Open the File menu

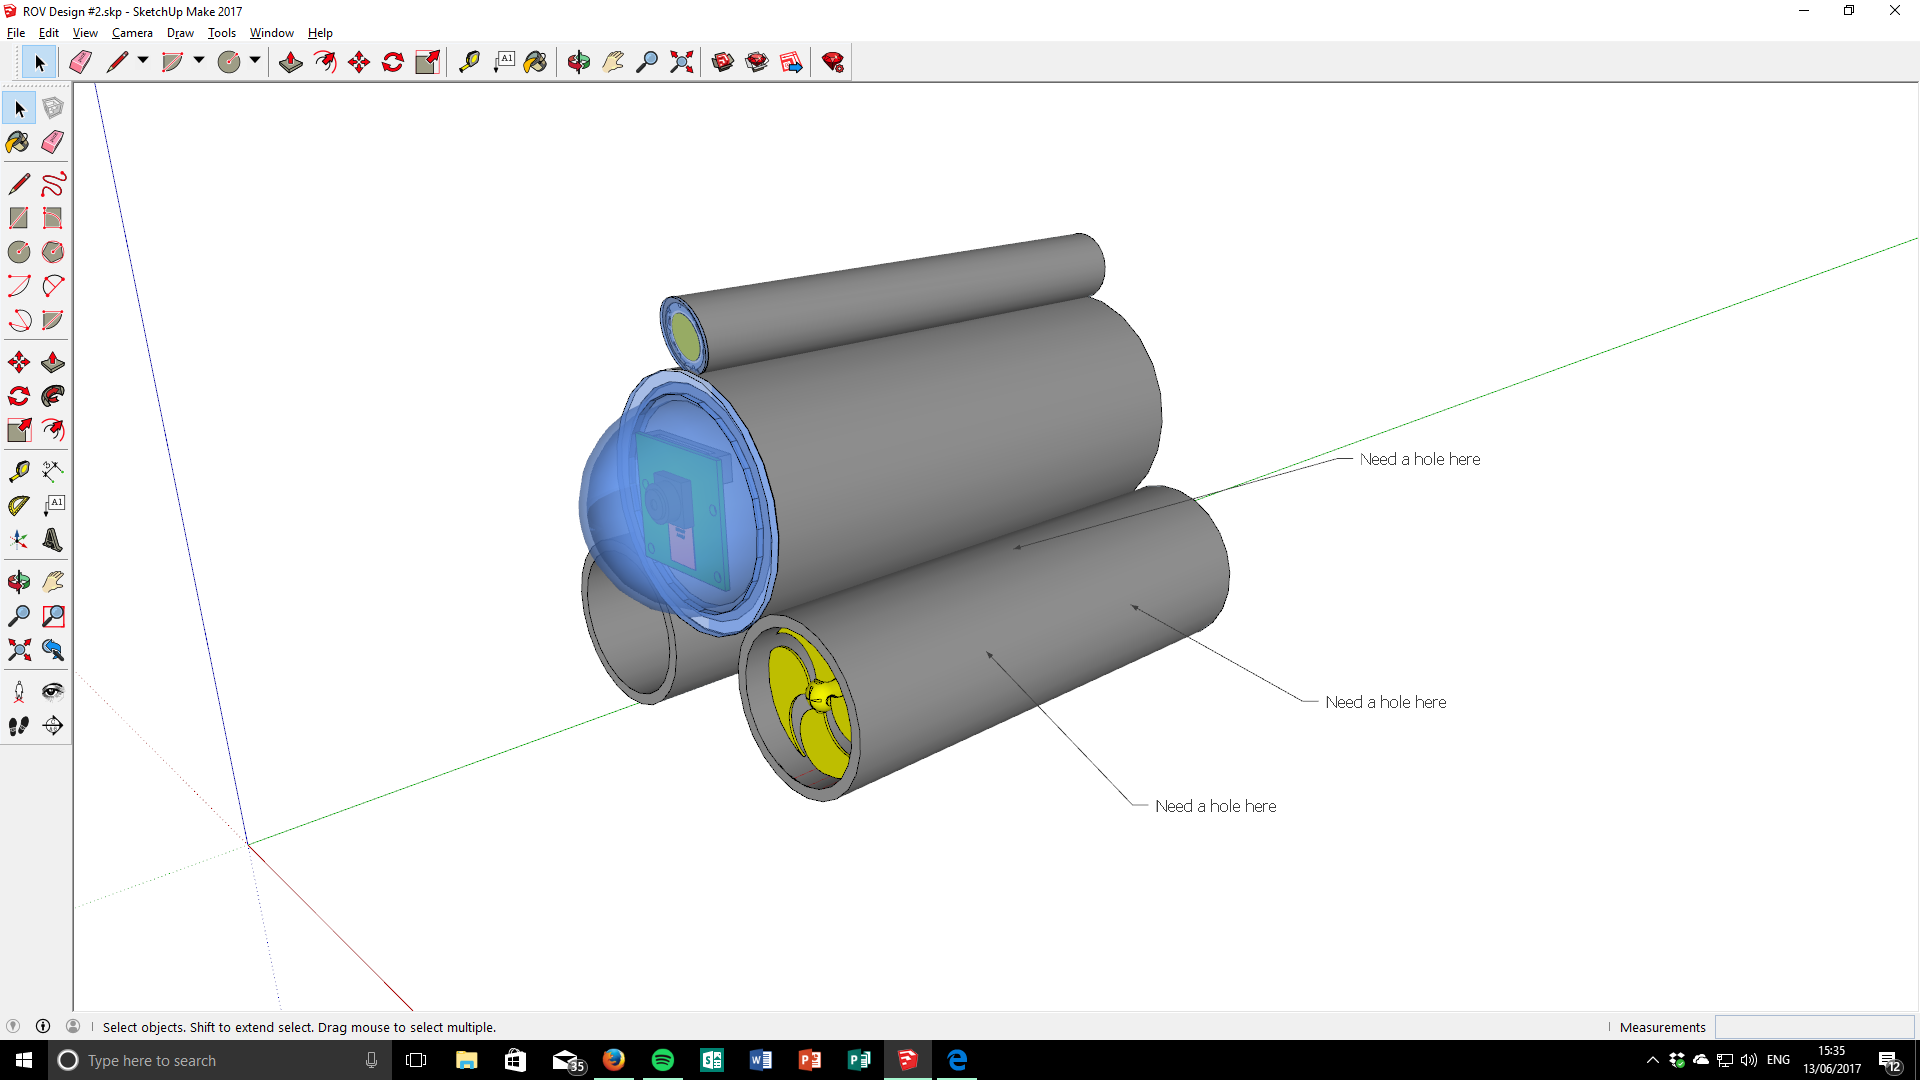click(16, 33)
